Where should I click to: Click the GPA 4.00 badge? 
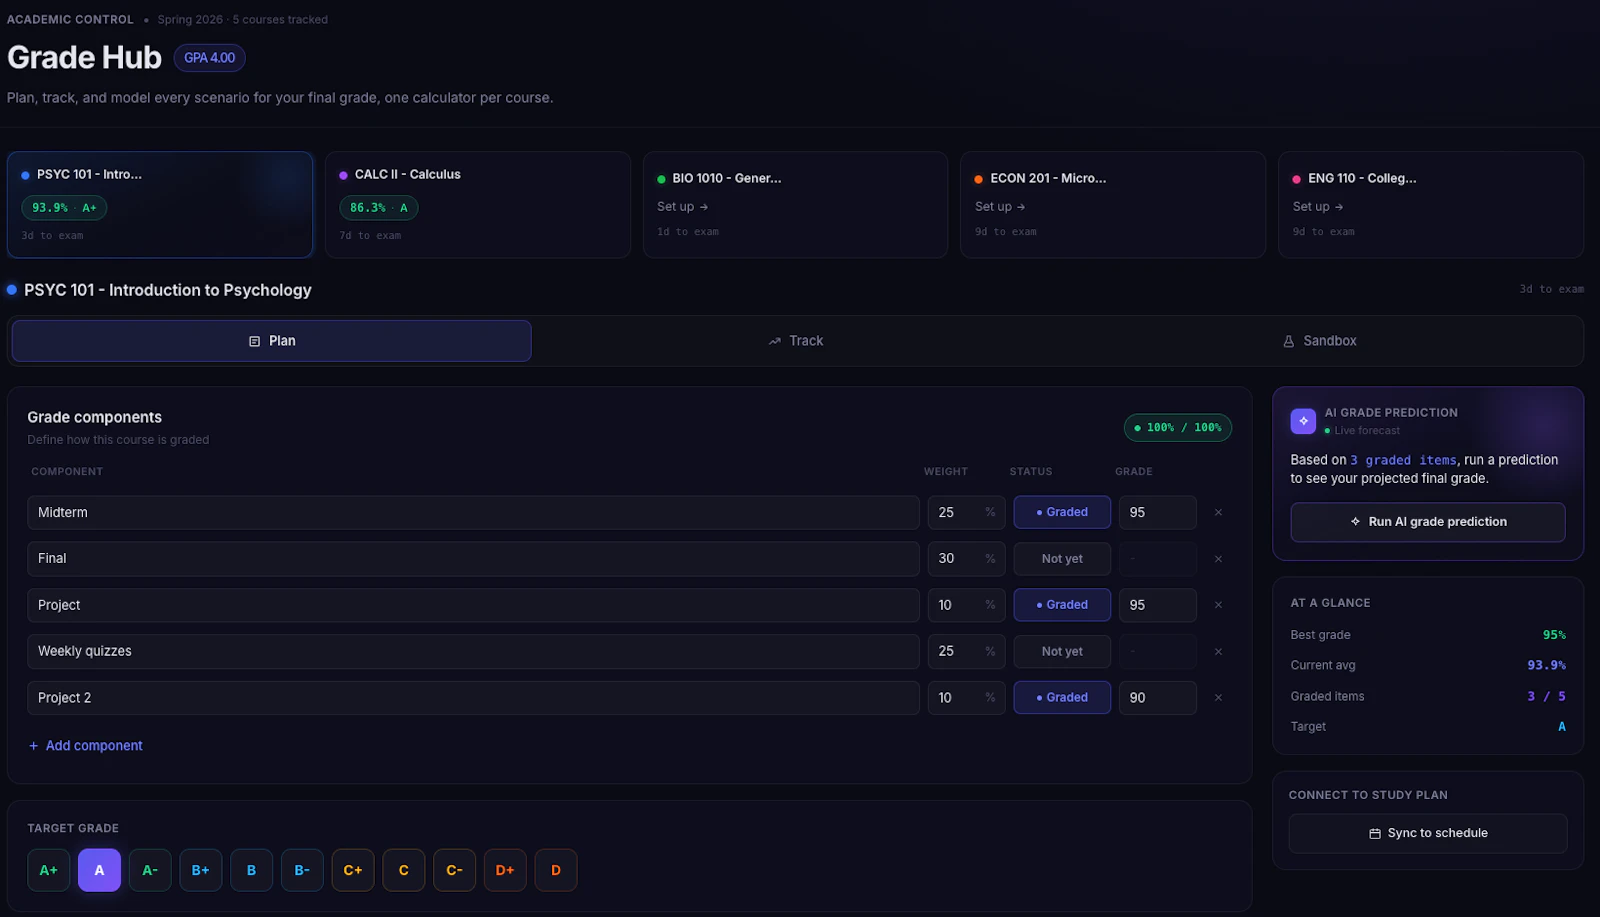click(x=209, y=58)
